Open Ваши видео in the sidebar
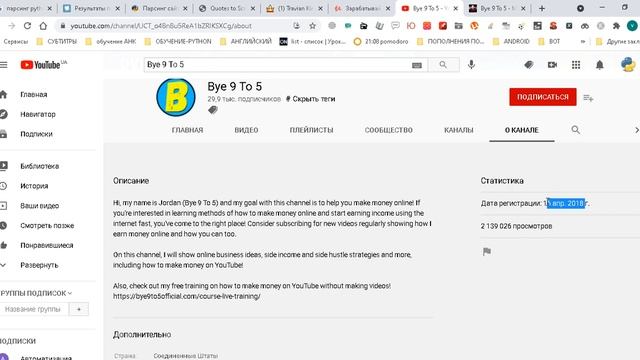Image resolution: width=640 pixels, height=360 pixels. pyautogui.click(x=40, y=206)
